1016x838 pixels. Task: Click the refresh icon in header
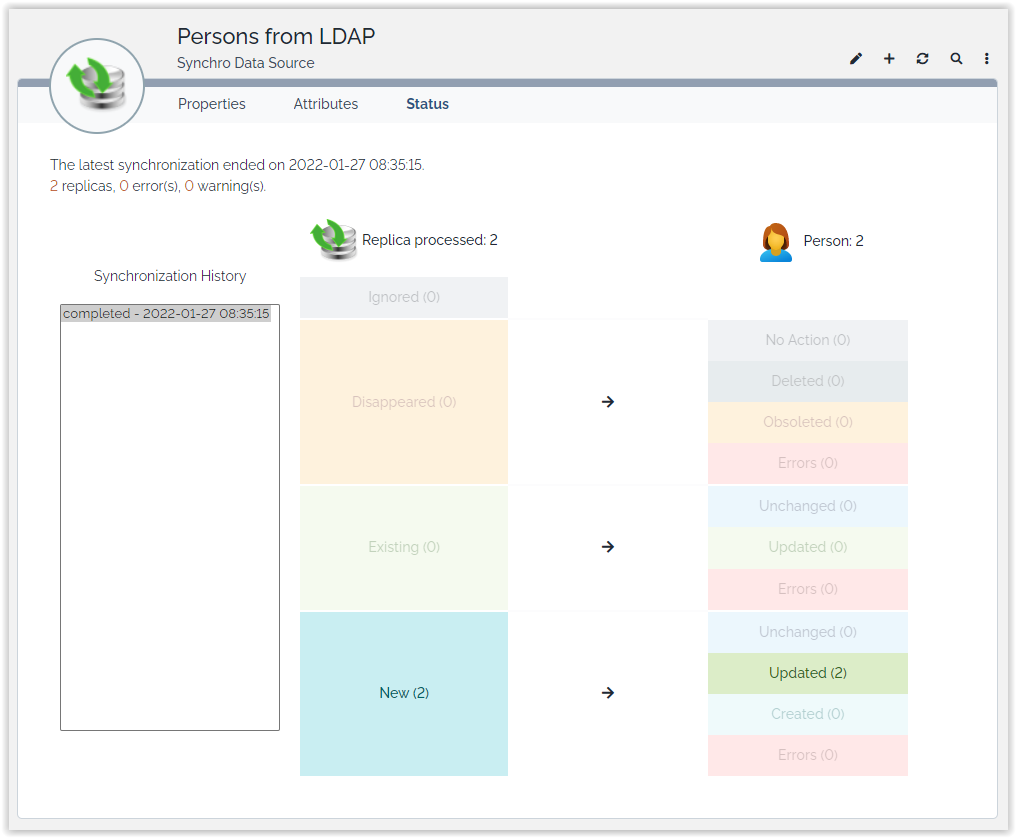pyautogui.click(x=922, y=59)
